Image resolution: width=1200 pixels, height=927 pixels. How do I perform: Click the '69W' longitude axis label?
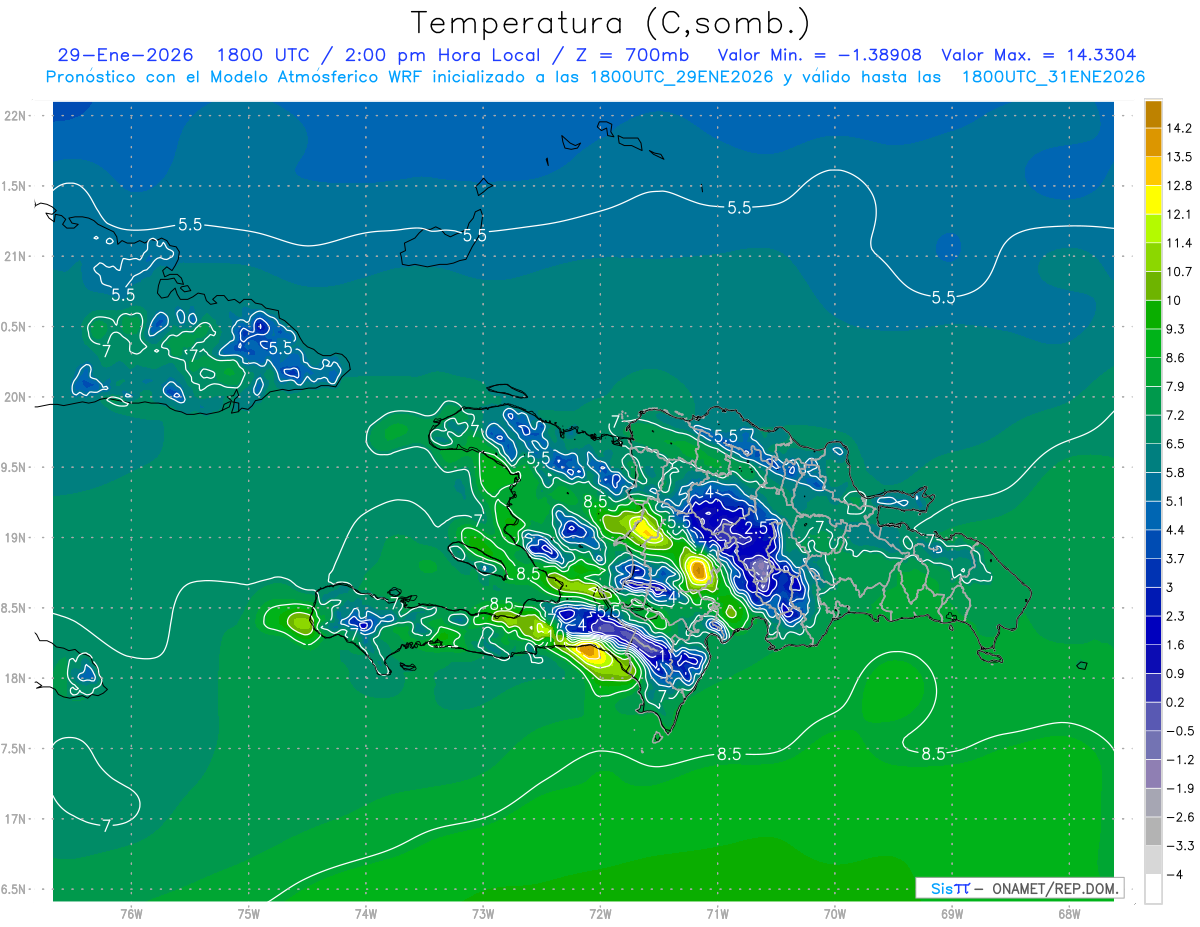(952, 914)
